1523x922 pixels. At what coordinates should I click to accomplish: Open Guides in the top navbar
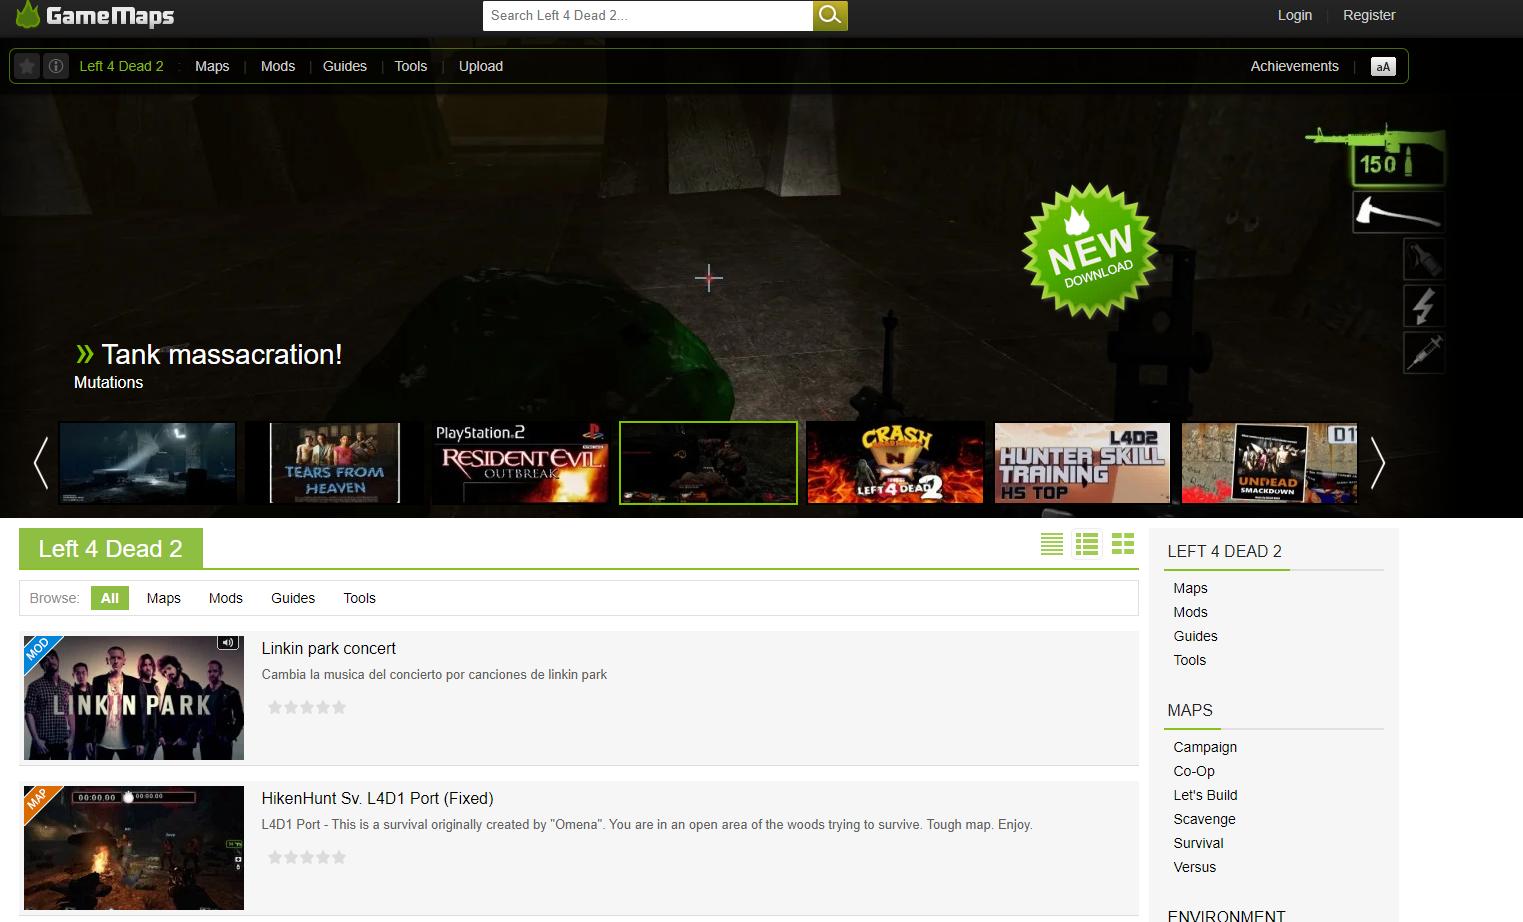point(345,66)
